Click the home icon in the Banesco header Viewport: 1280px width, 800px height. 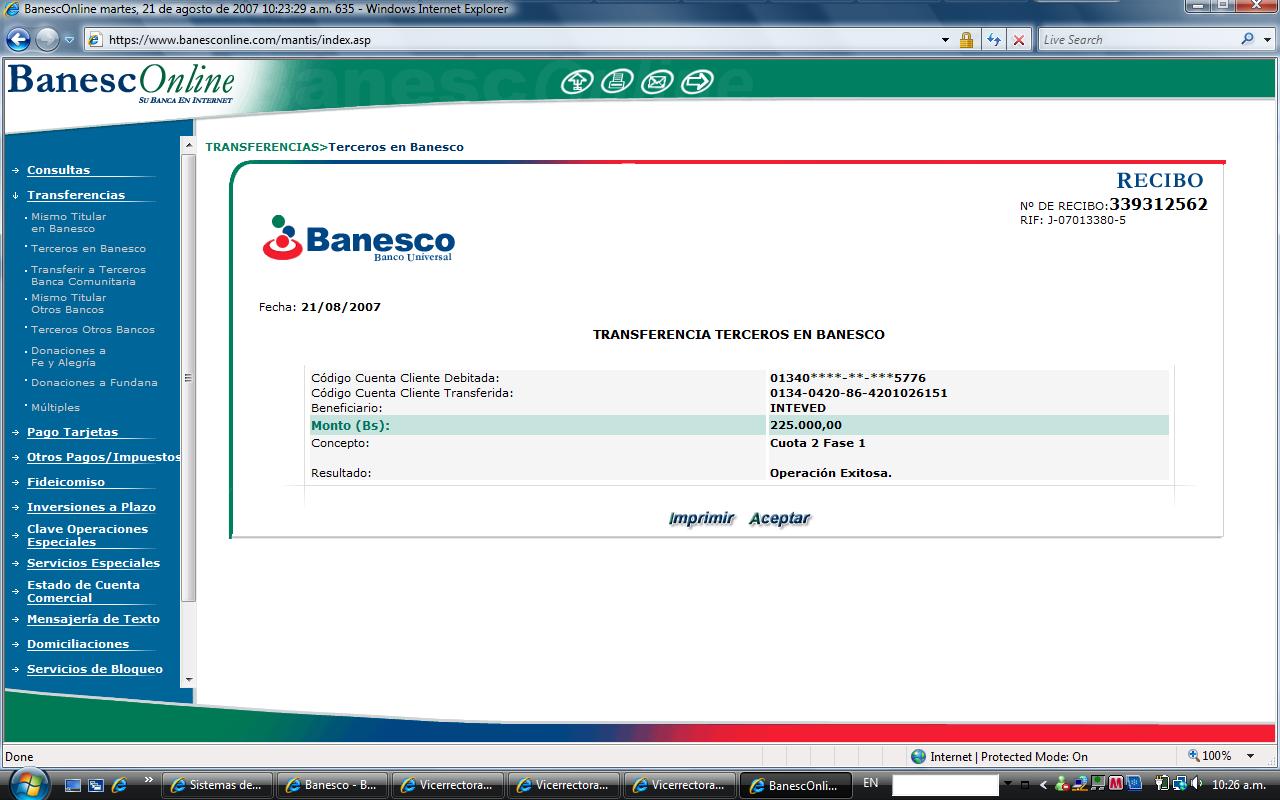coord(577,82)
